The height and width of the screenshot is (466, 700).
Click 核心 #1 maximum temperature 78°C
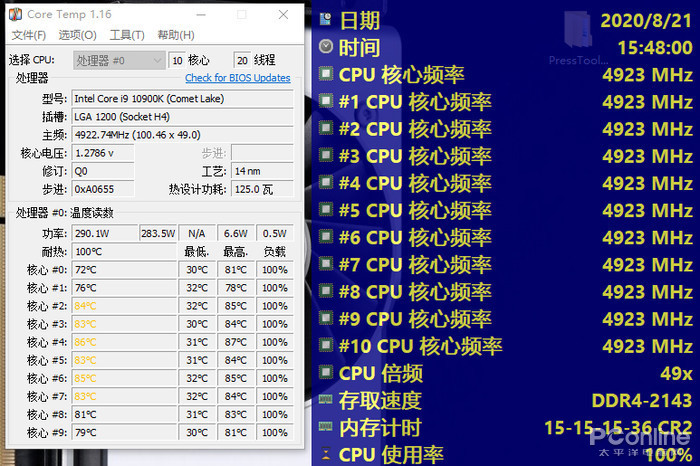coord(236,288)
